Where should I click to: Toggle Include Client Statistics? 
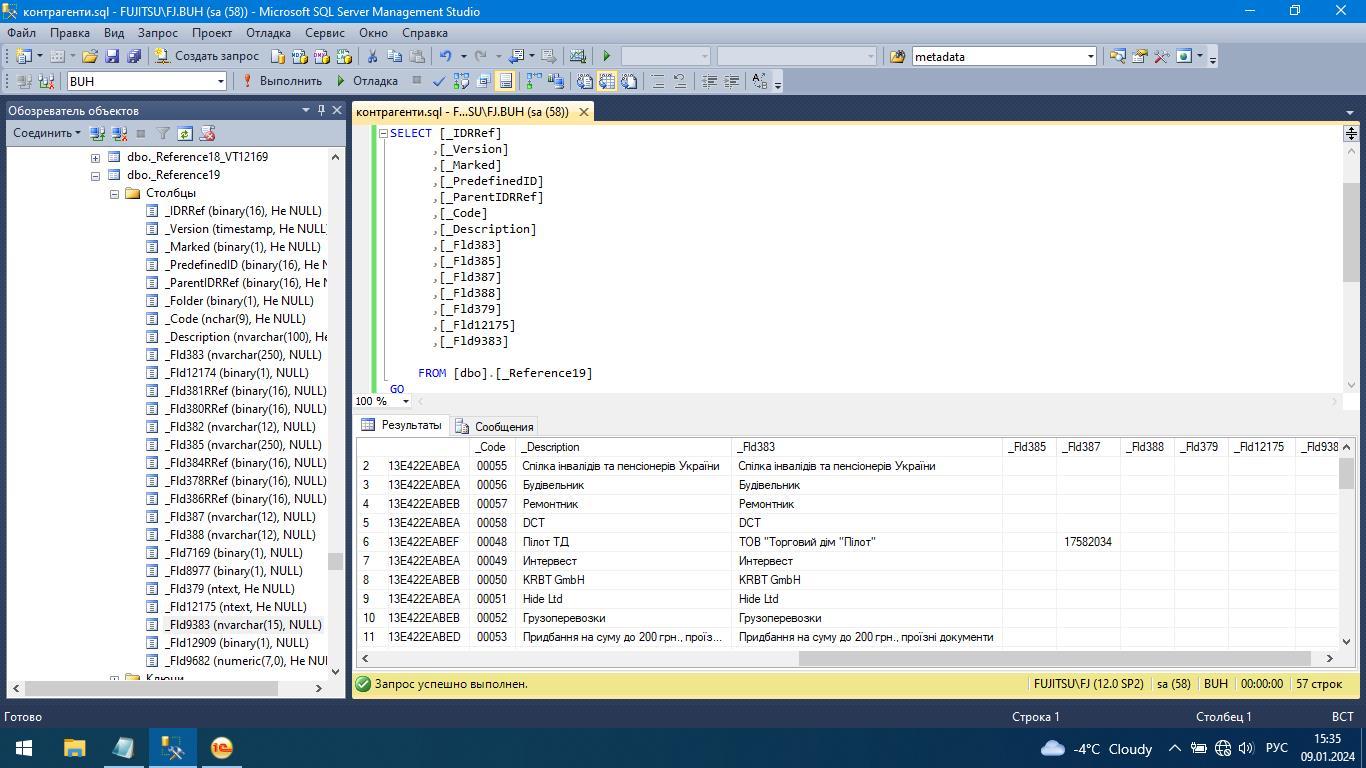click(555, 81)
